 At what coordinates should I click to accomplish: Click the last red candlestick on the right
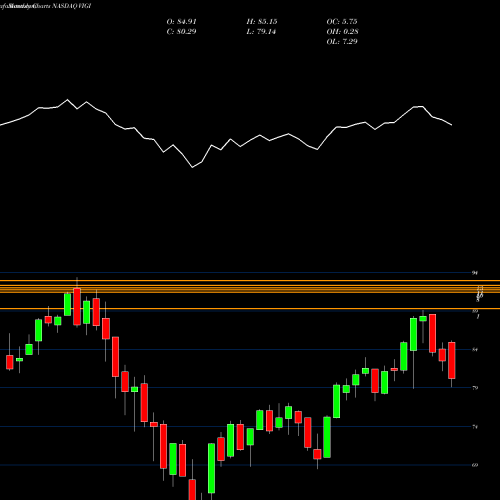tap(452, 360)
